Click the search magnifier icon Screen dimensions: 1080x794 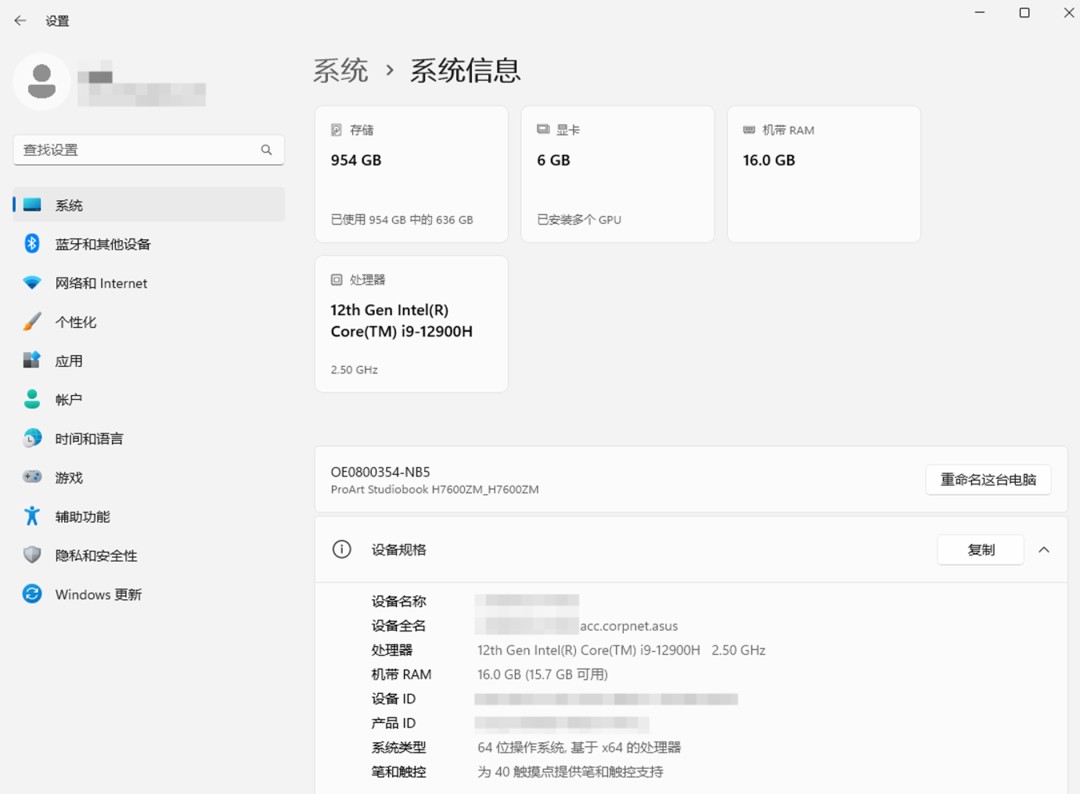click(x=267, y=149)
